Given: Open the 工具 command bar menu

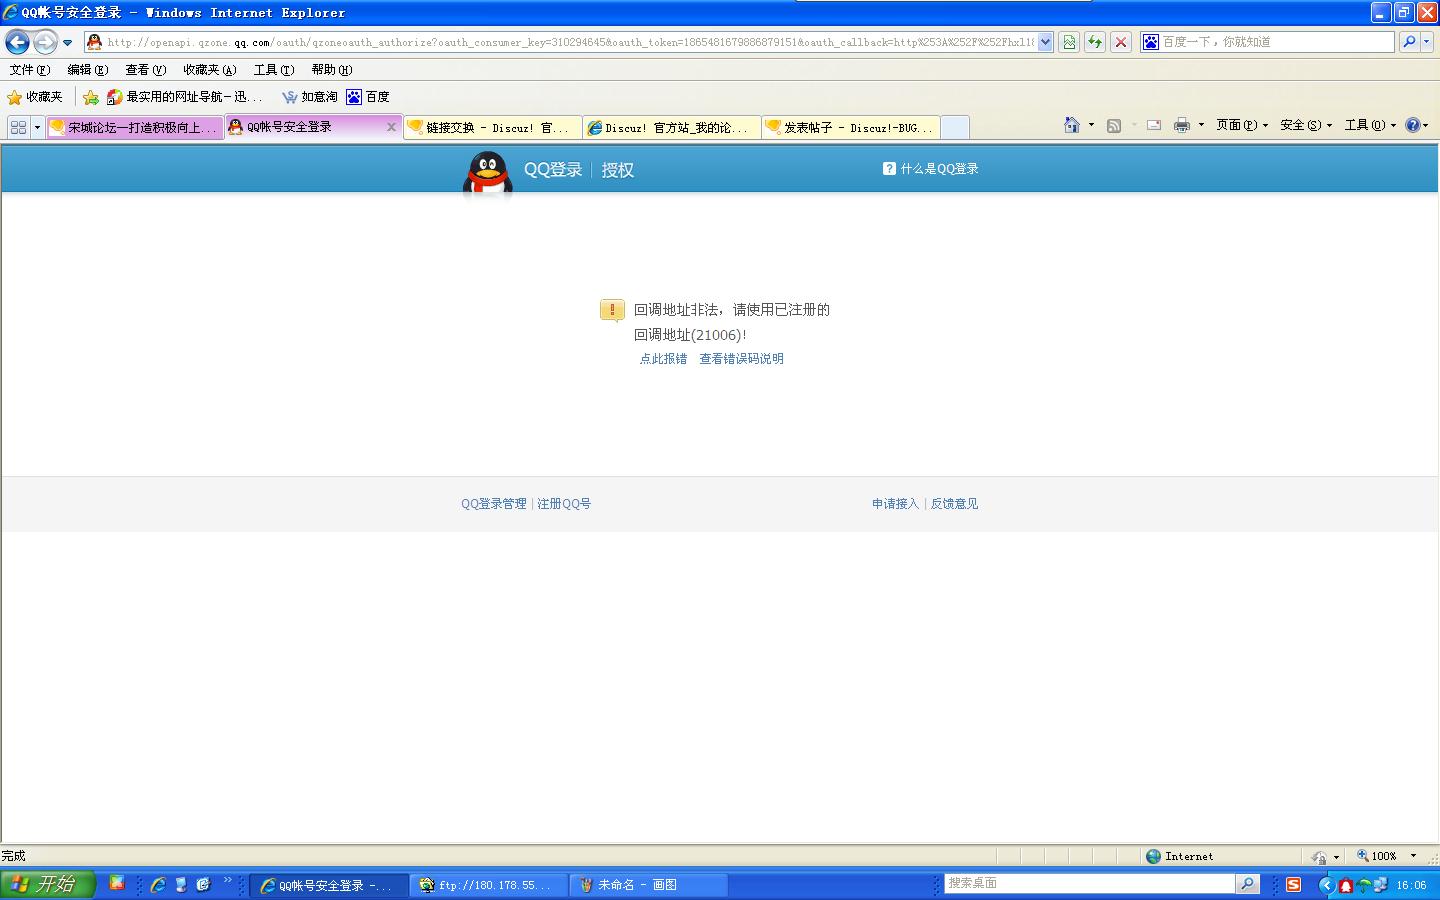Looking at the screenshot, I should (1370, 125).
